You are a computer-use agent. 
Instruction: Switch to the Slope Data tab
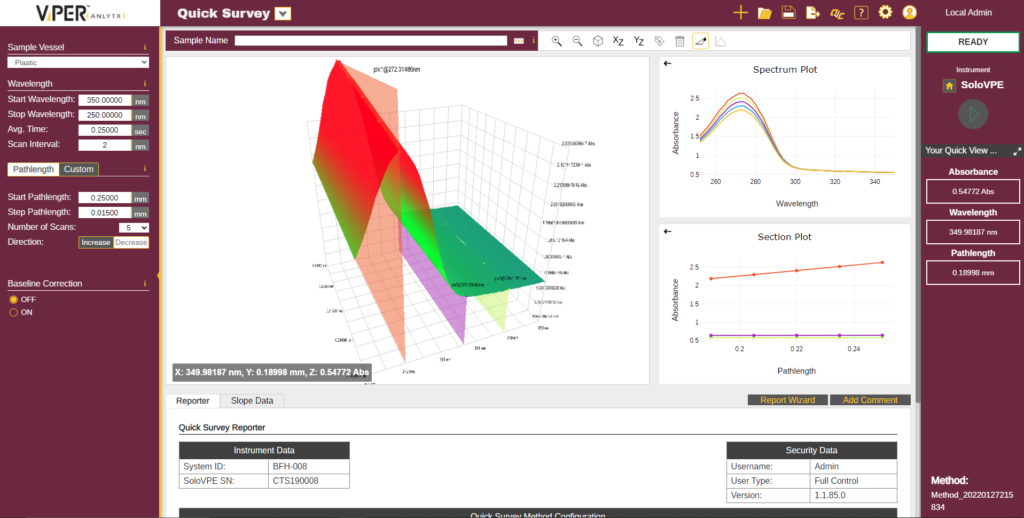pyautogui.click(x=252, y=400)
